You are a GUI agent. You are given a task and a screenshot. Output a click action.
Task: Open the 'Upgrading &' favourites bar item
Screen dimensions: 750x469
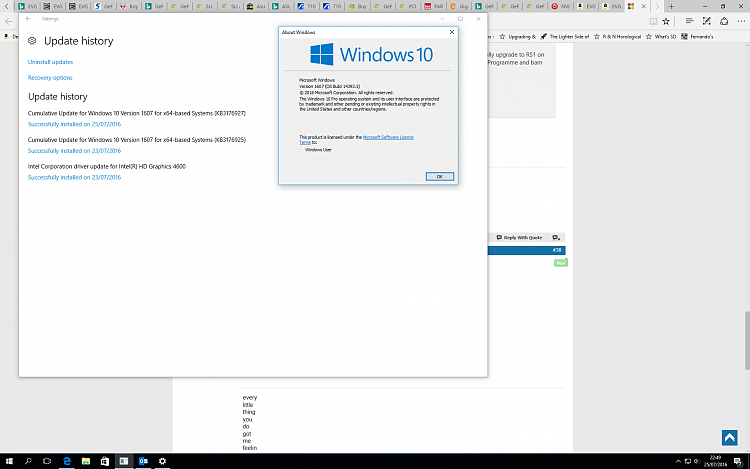pos(518,37)
